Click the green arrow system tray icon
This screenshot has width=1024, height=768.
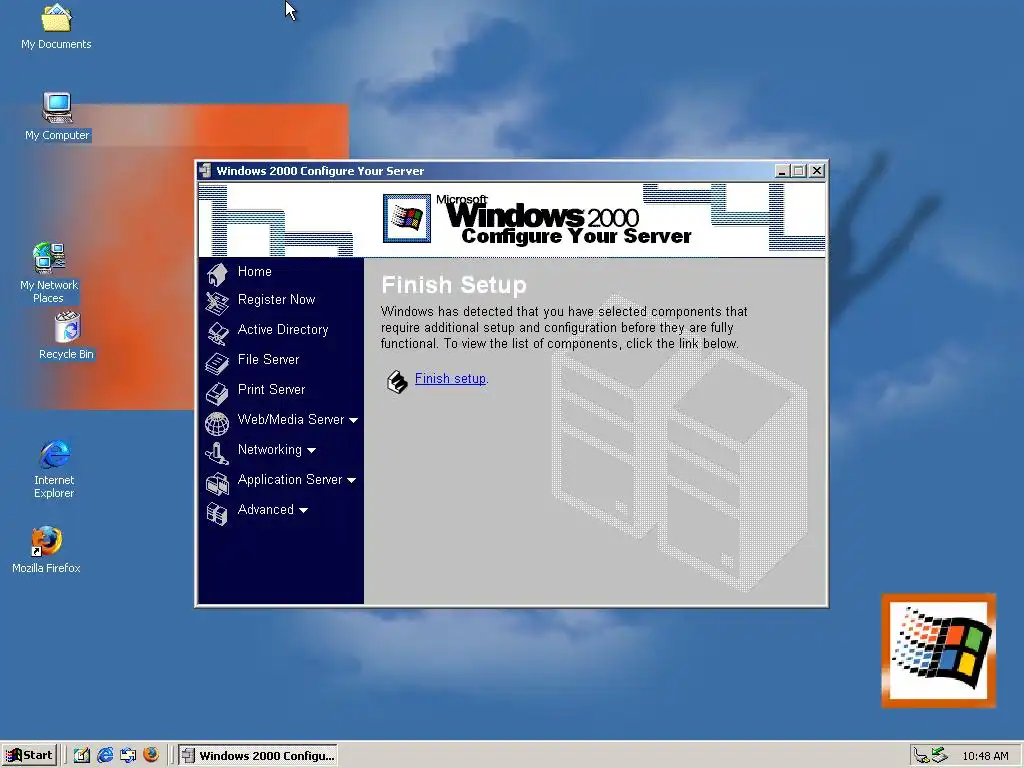pyautogui.click(x=939, y=755)
